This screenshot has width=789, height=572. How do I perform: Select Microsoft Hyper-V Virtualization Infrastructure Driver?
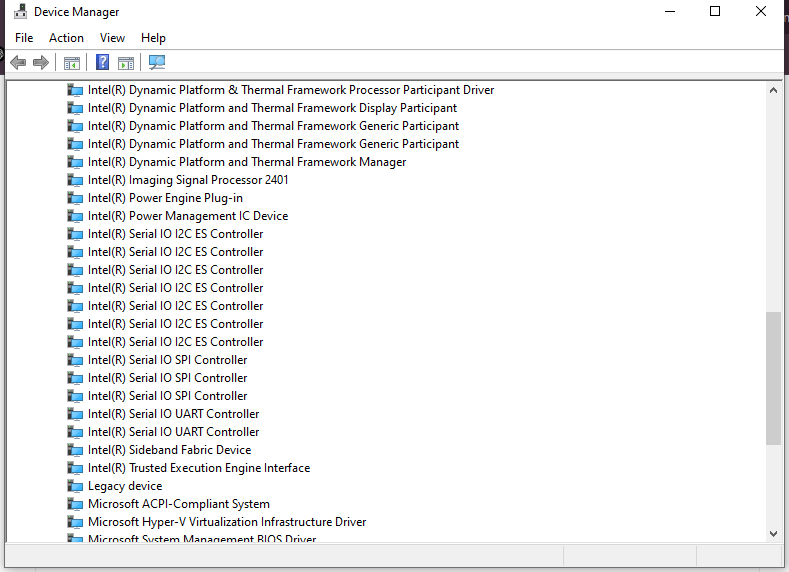227,522
